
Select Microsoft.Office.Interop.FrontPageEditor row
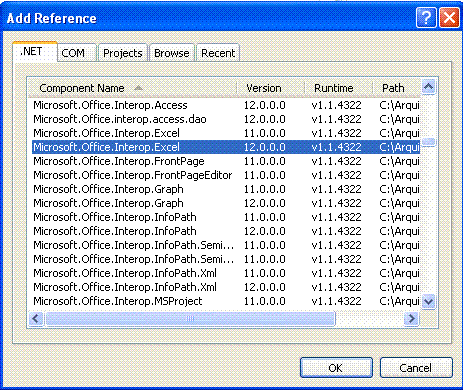click(226, 175)
